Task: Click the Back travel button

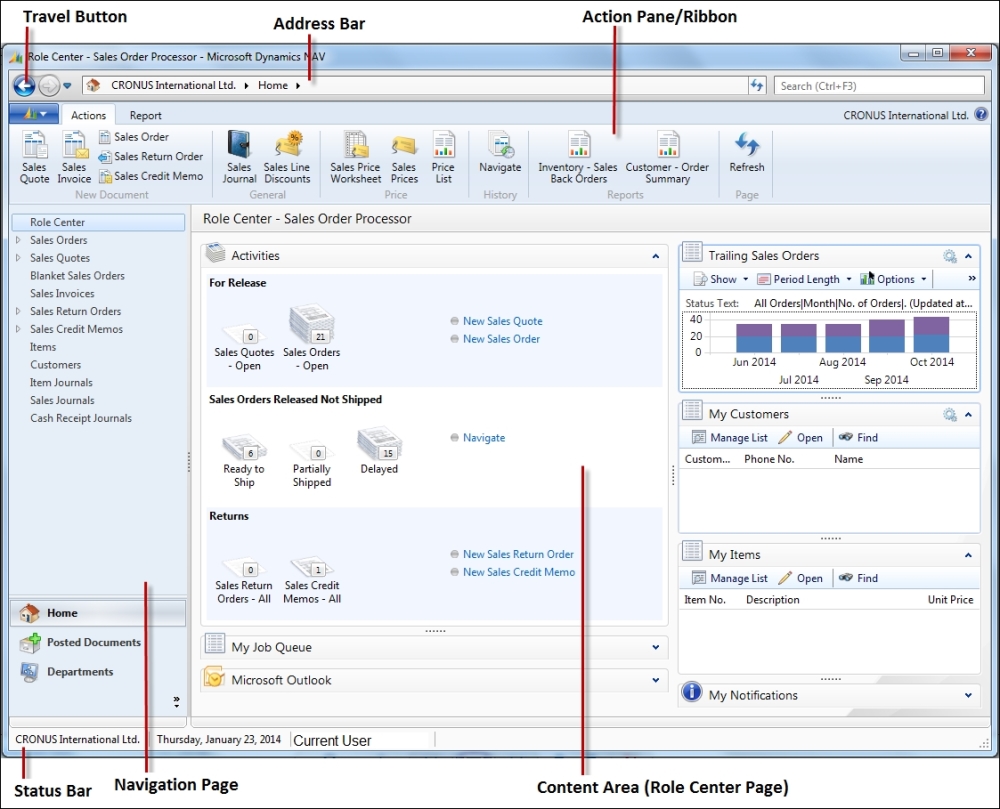Action: pyautogui.click(x=24, y=85)
